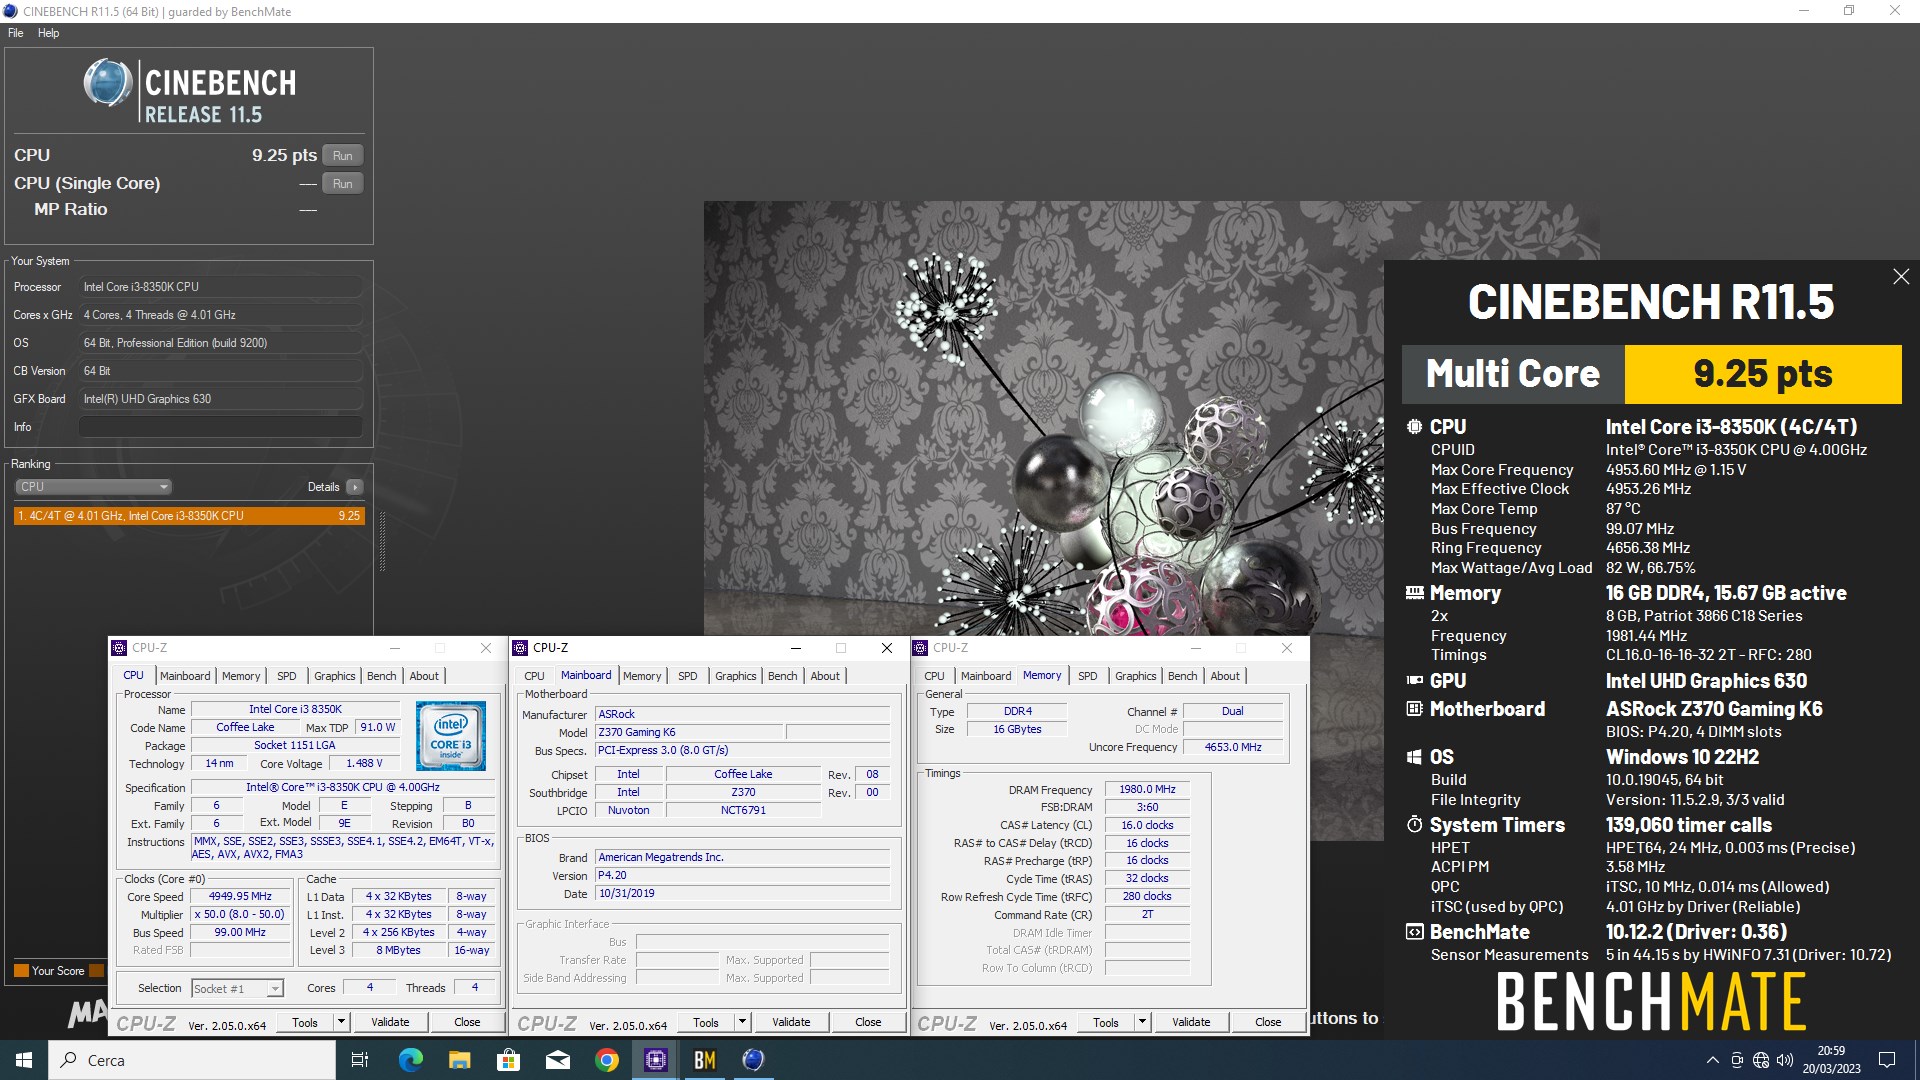Open the network status tray icon
The height and width of the screenshot is (1080, 1920).
[1761, 1060]
